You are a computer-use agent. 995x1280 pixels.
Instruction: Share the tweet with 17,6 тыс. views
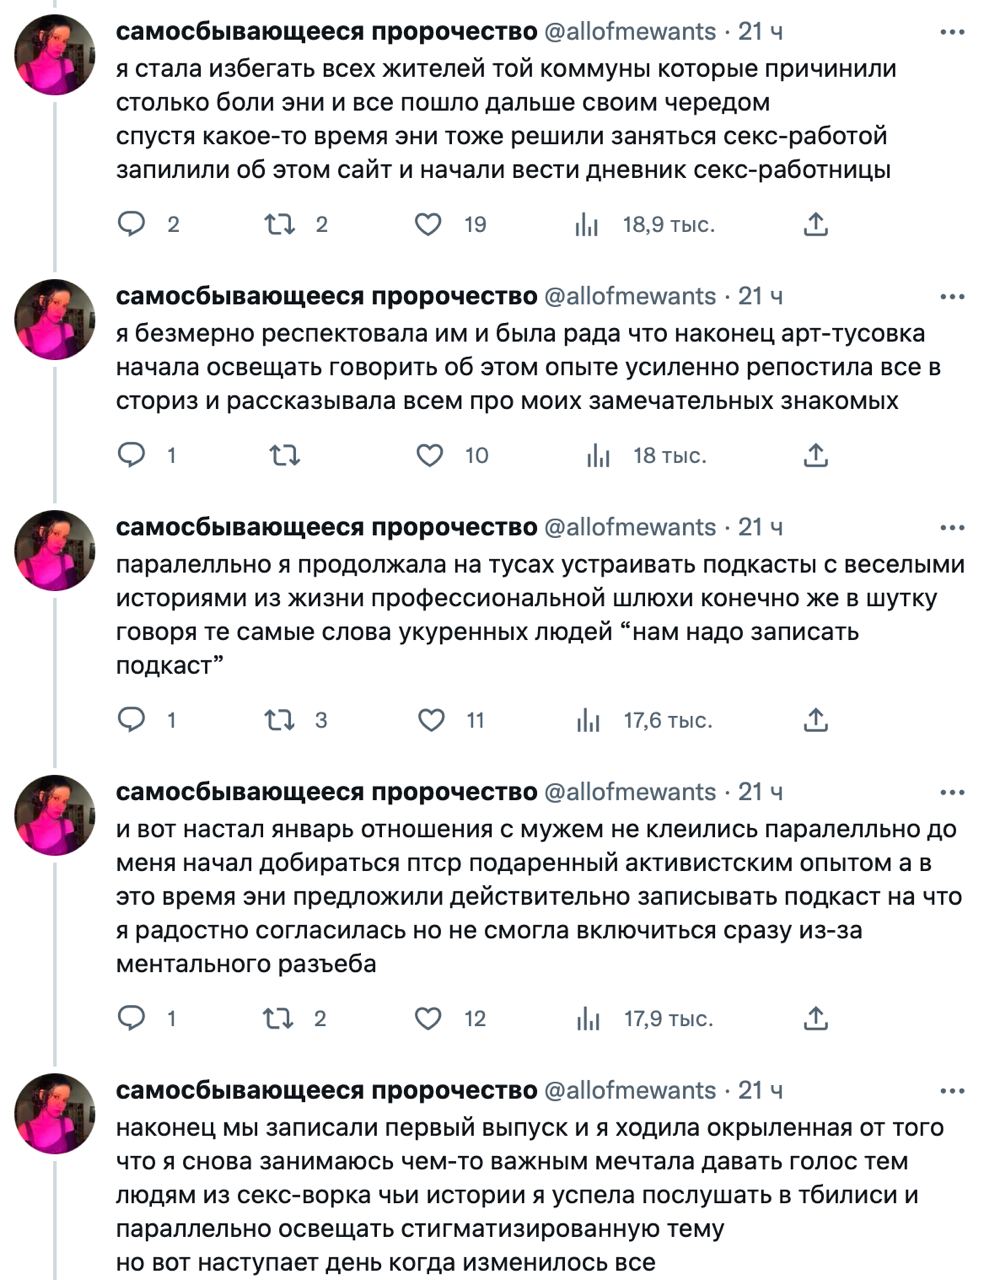coord(816,720)
